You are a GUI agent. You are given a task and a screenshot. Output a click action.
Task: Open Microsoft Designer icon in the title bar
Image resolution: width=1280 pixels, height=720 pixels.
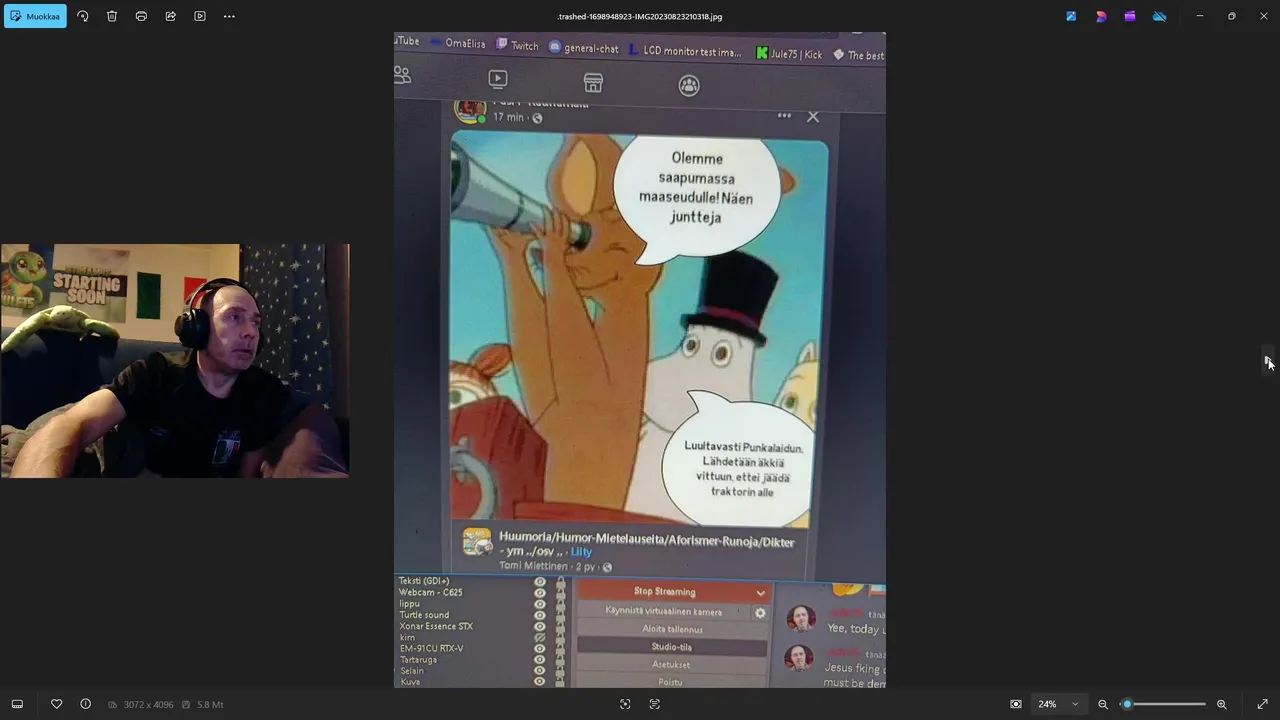1101,16
